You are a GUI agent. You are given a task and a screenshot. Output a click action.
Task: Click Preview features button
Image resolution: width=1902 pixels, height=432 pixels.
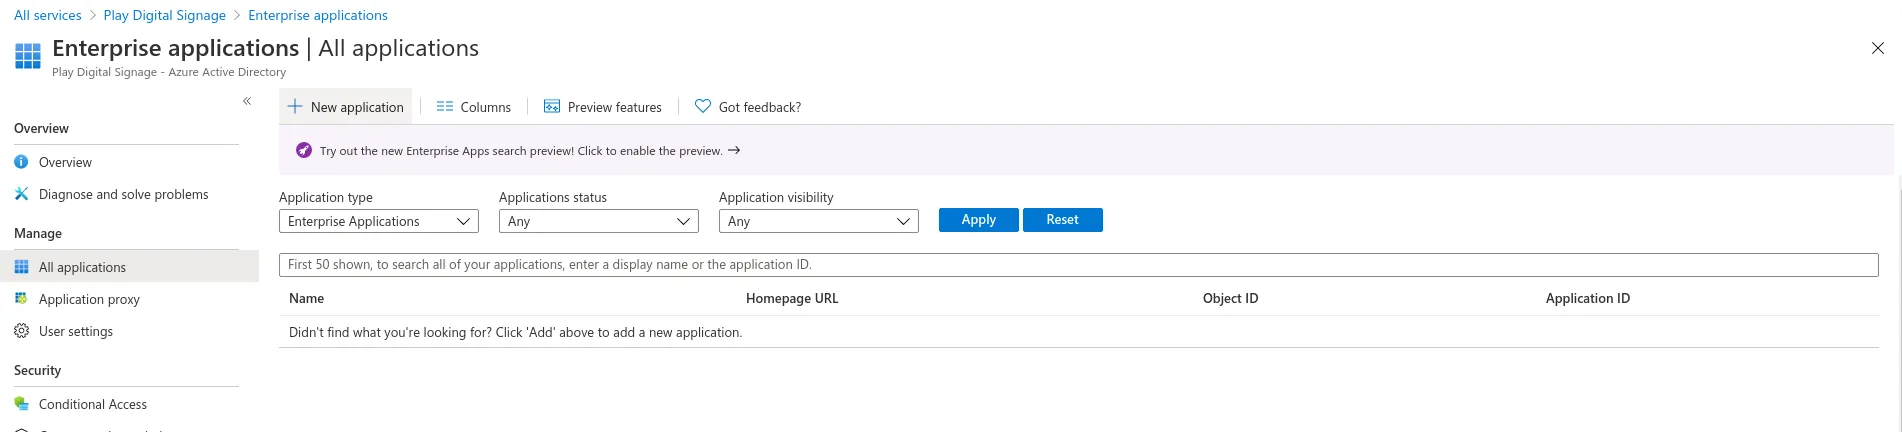[603, 107]
